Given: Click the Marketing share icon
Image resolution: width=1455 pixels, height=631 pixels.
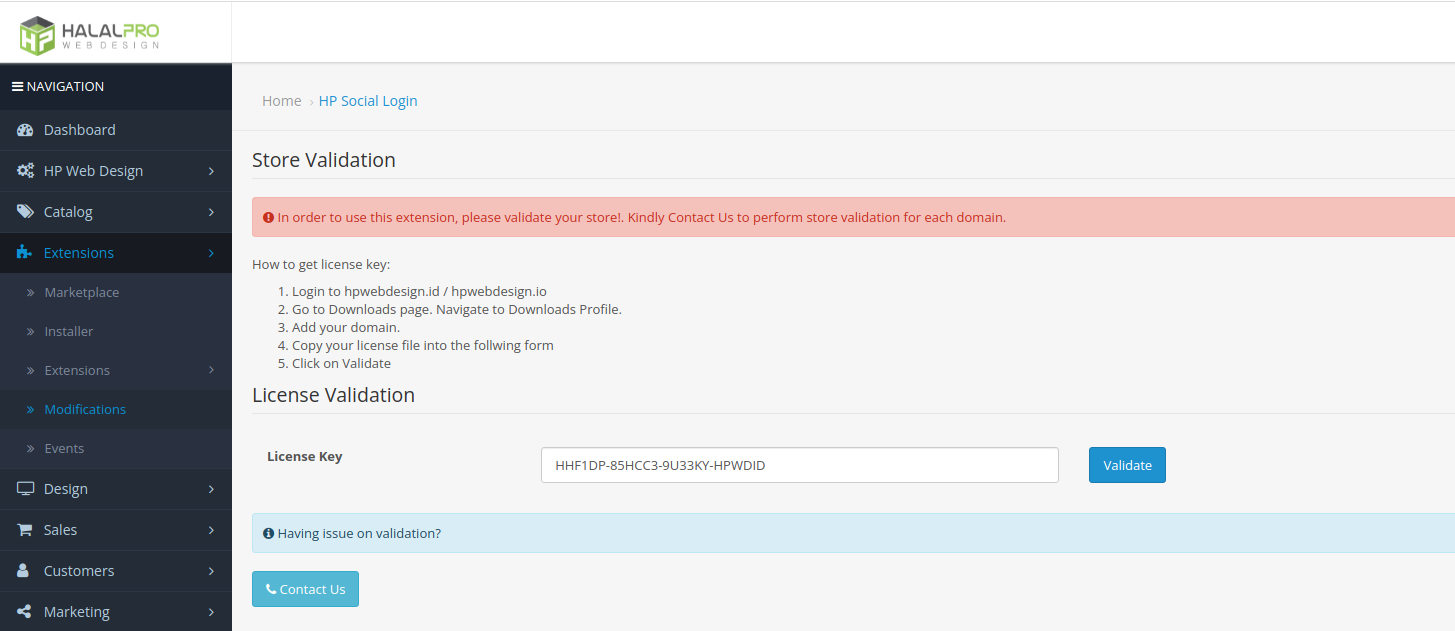Looking at the screenshot, I should [x=25, y=612].
